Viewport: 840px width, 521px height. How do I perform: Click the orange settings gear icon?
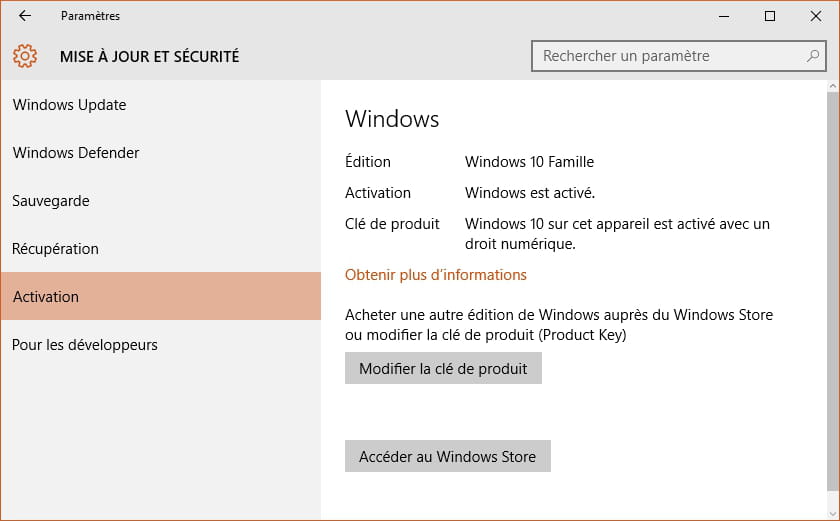click(x=25, y=56)
